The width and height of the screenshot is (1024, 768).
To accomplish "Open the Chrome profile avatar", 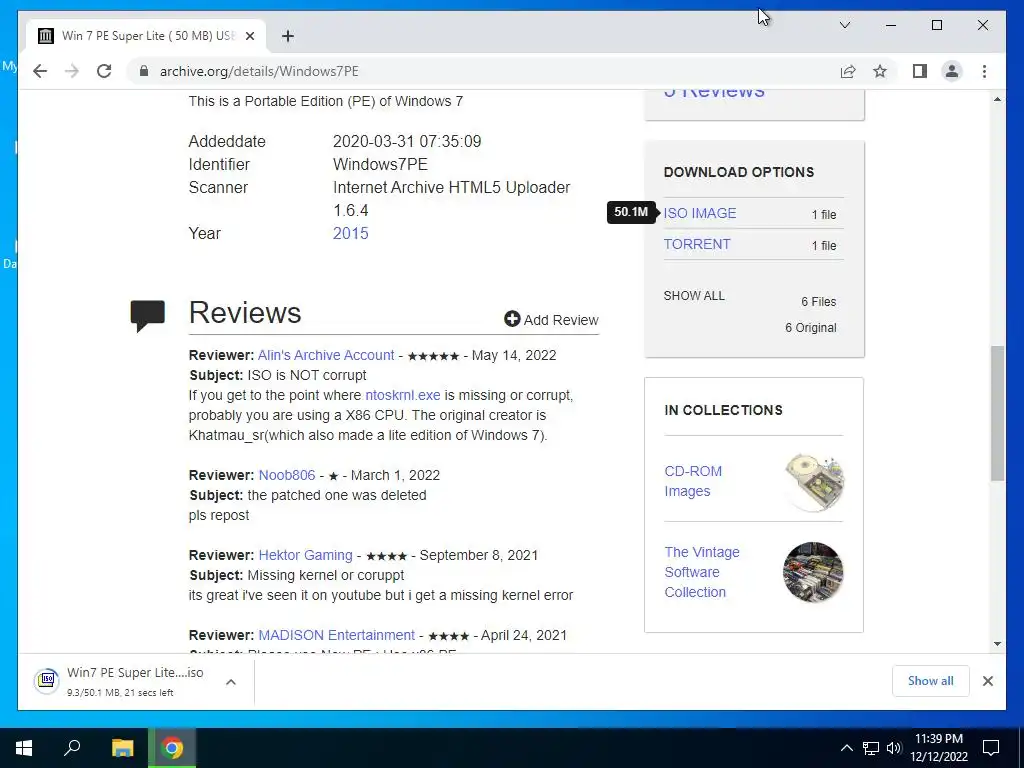I will [952, 71].
